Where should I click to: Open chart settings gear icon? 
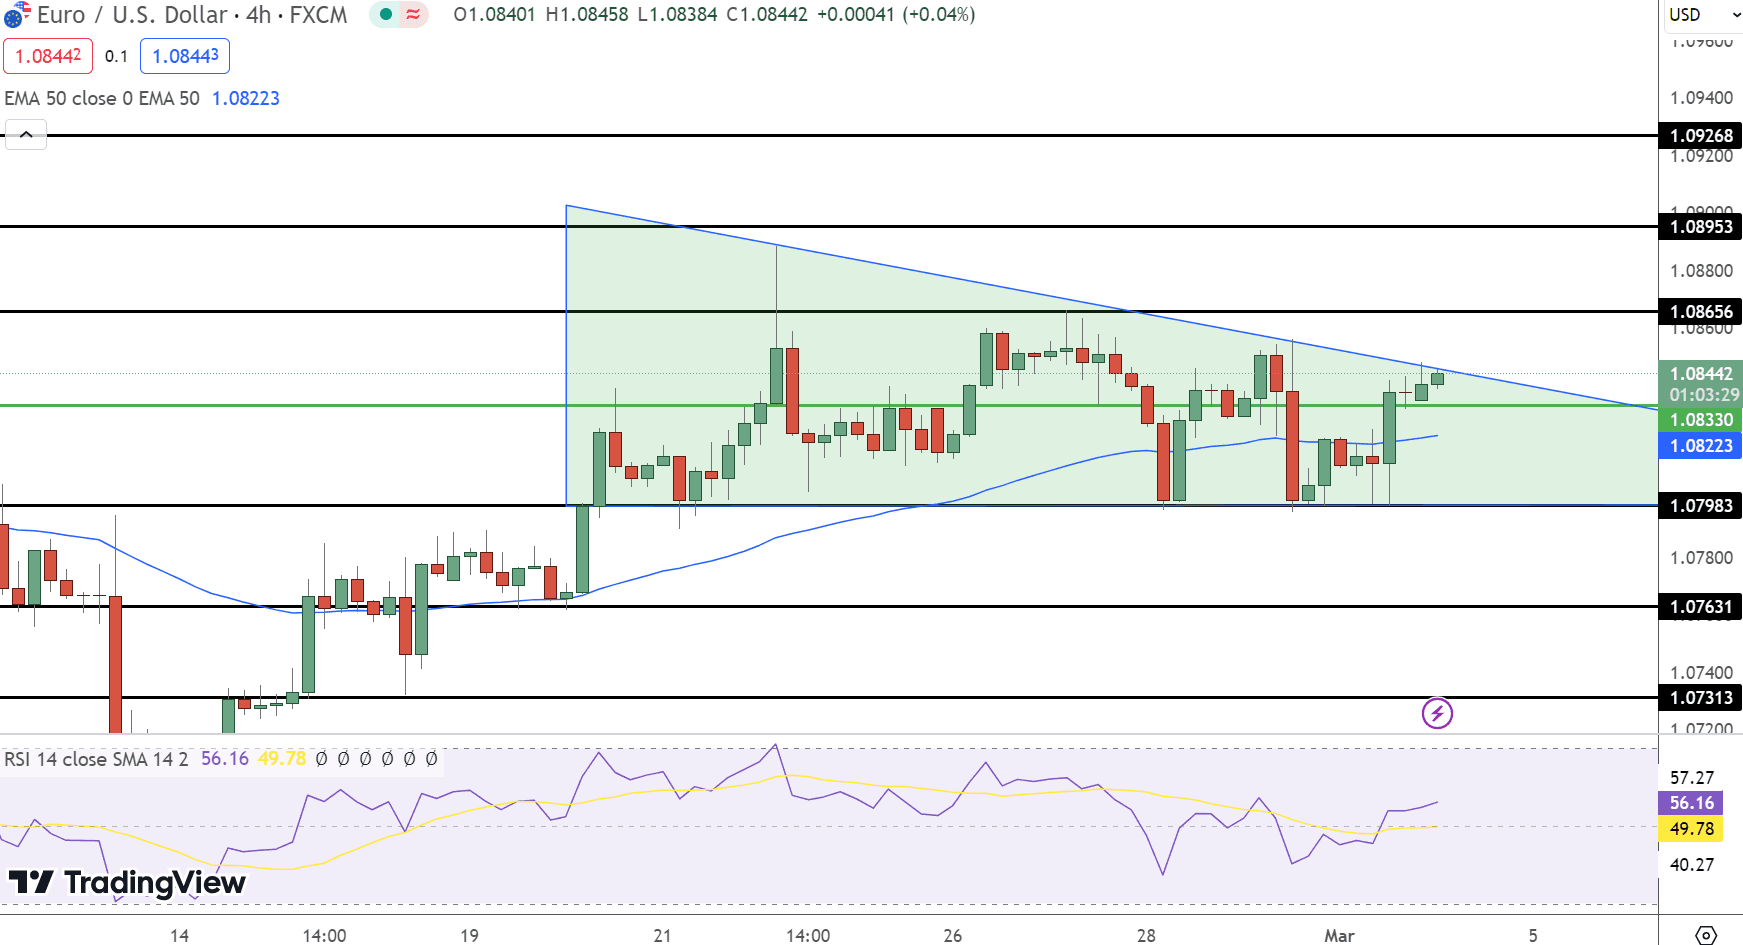click(1706, 935)
